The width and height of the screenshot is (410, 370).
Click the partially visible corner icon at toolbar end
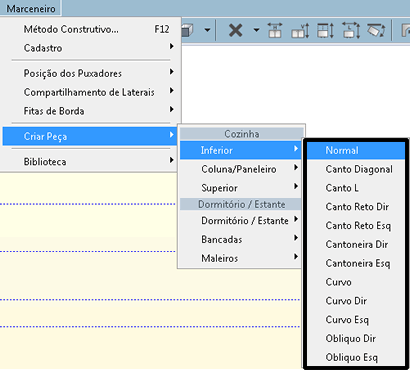405,30
